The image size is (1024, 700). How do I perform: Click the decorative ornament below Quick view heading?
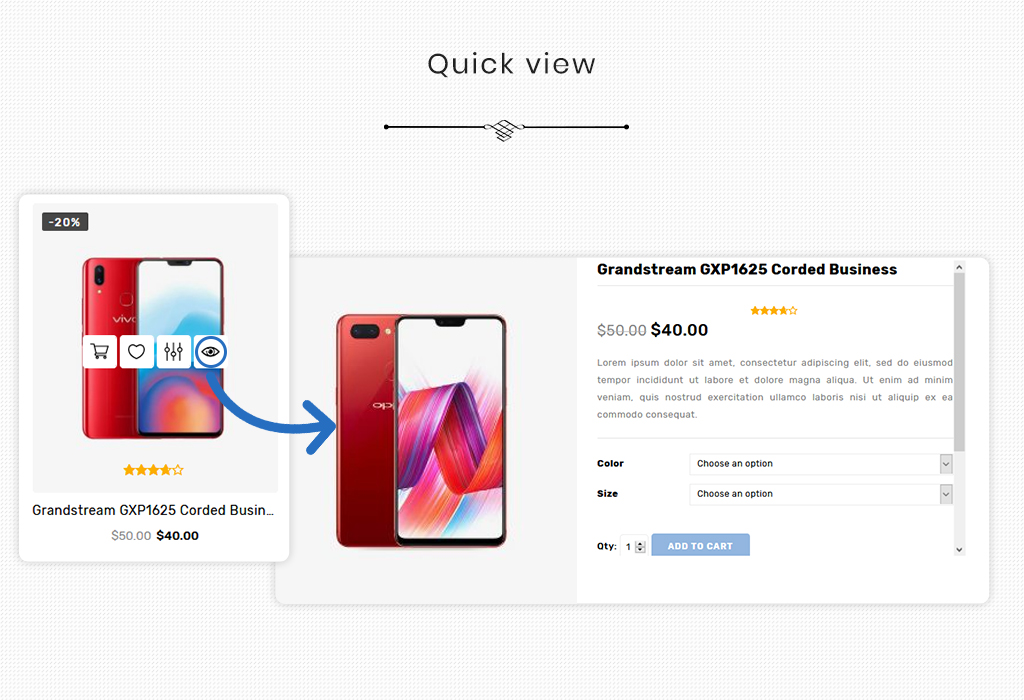(505, 129)
